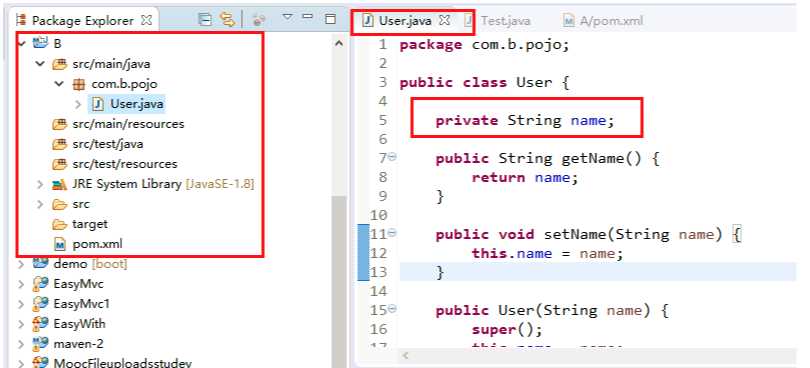
Task: Select the src/test/java folder
Action: click(107, 144)
